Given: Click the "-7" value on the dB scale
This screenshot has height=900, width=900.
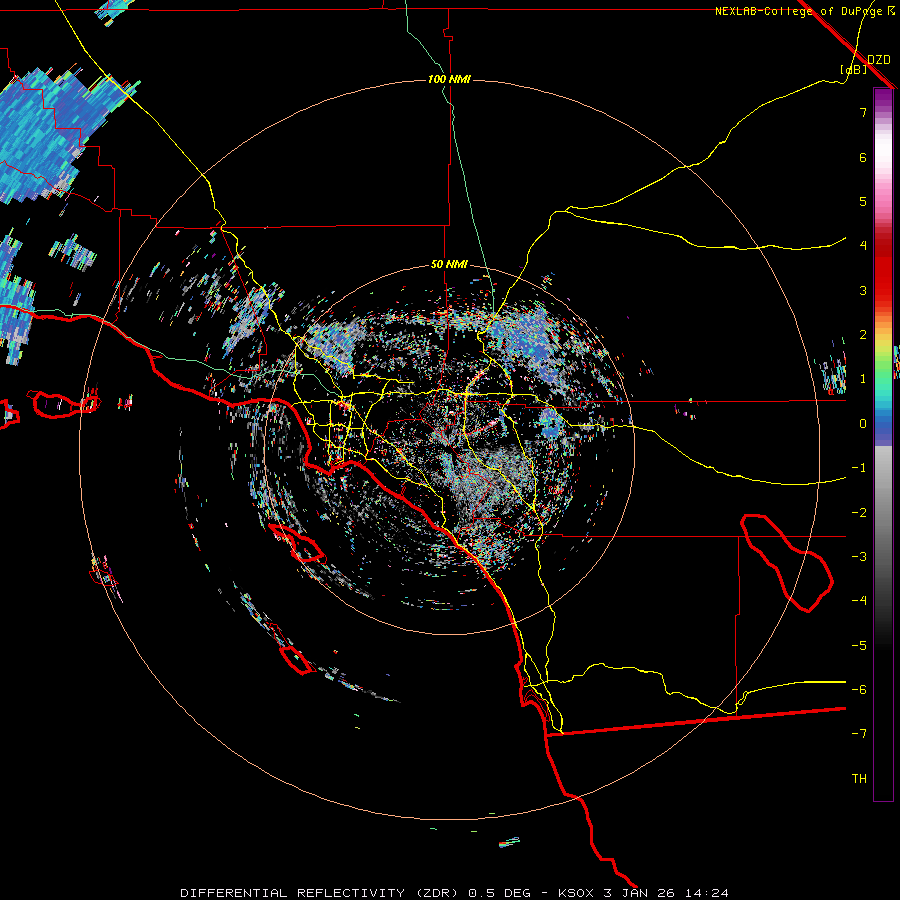Looking at the screenshot, I should point(859,734).
